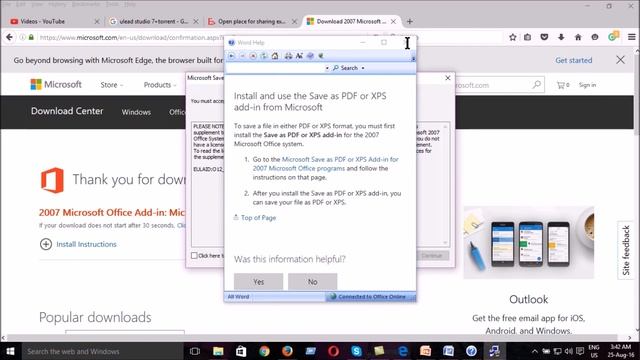Open File Explorer from taskbar
The width and height of the screenshot is (640, 360).
(218, 351)
